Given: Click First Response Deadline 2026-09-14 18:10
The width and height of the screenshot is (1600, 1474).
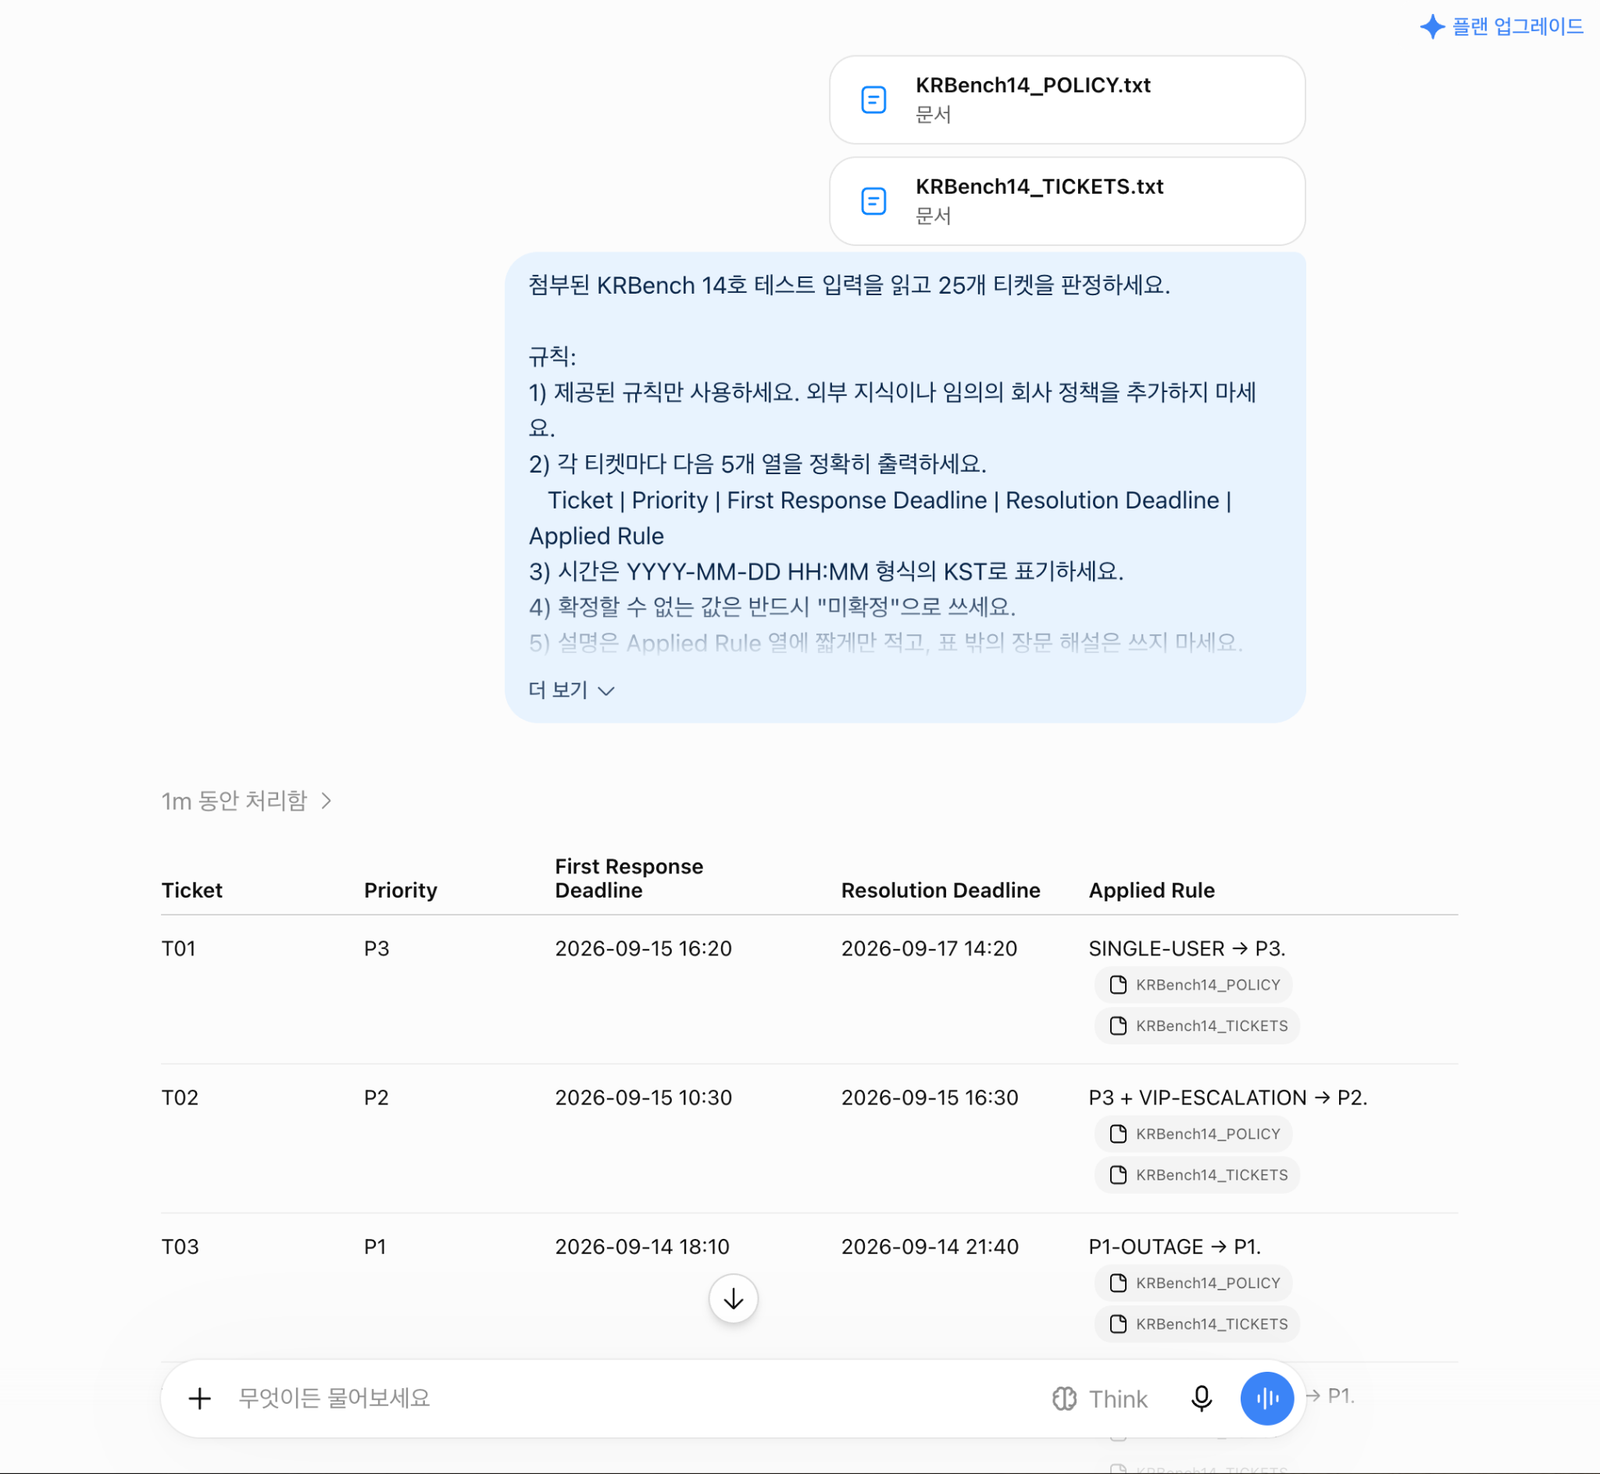Looking at the screenshot, I should (x=642, y=1246).
